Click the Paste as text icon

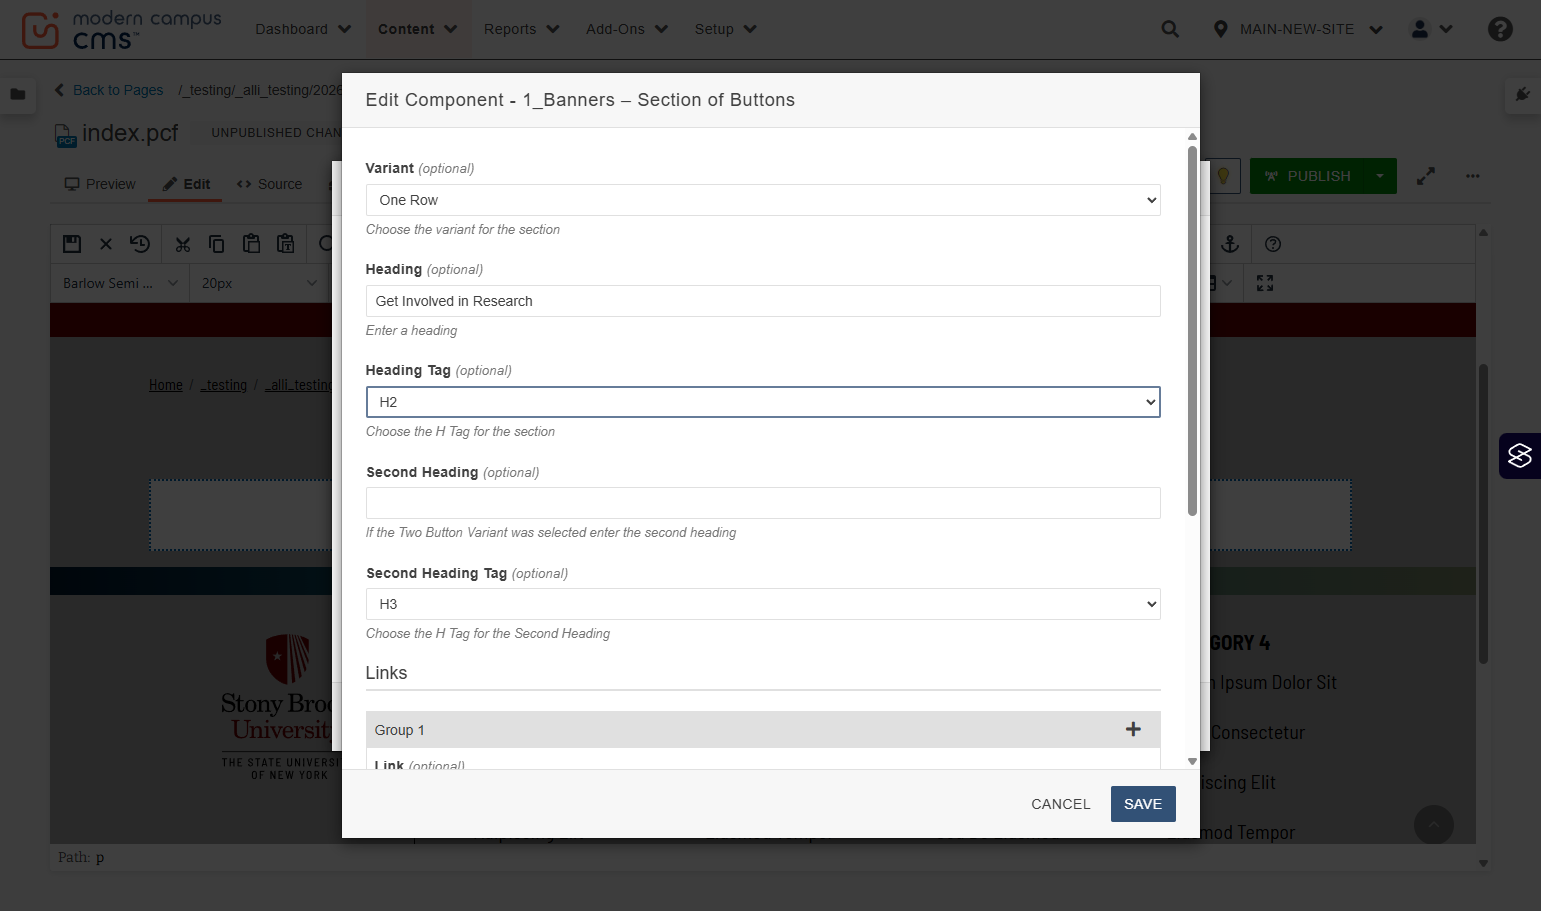[x=286, y=244]
